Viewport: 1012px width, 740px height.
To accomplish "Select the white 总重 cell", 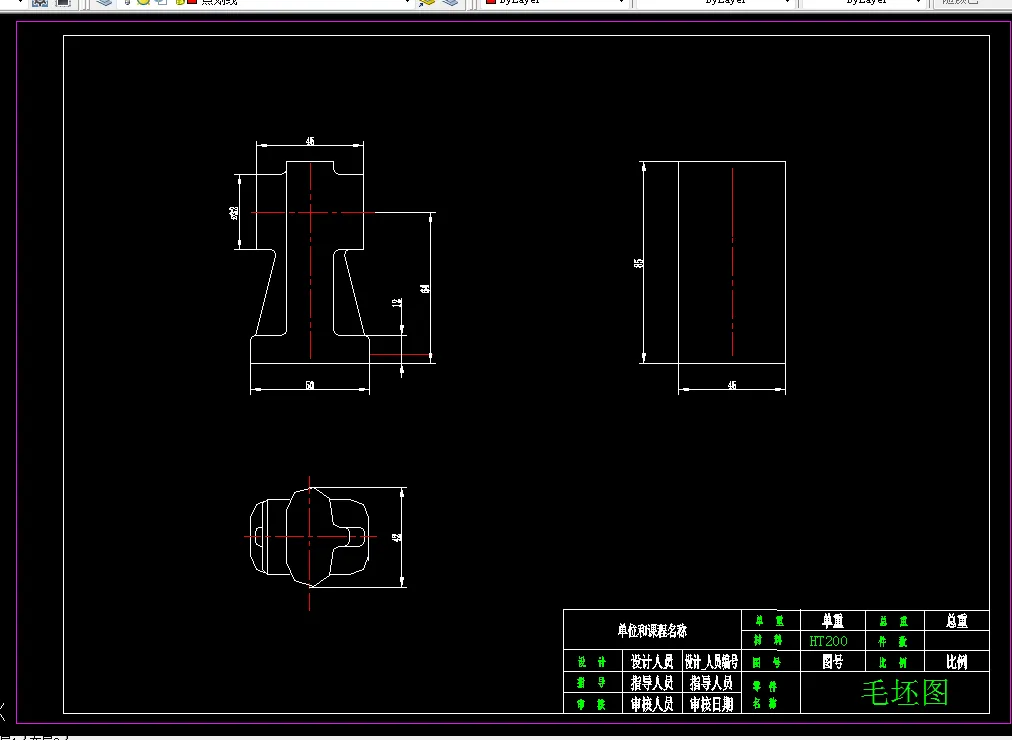I will [956, 621].
